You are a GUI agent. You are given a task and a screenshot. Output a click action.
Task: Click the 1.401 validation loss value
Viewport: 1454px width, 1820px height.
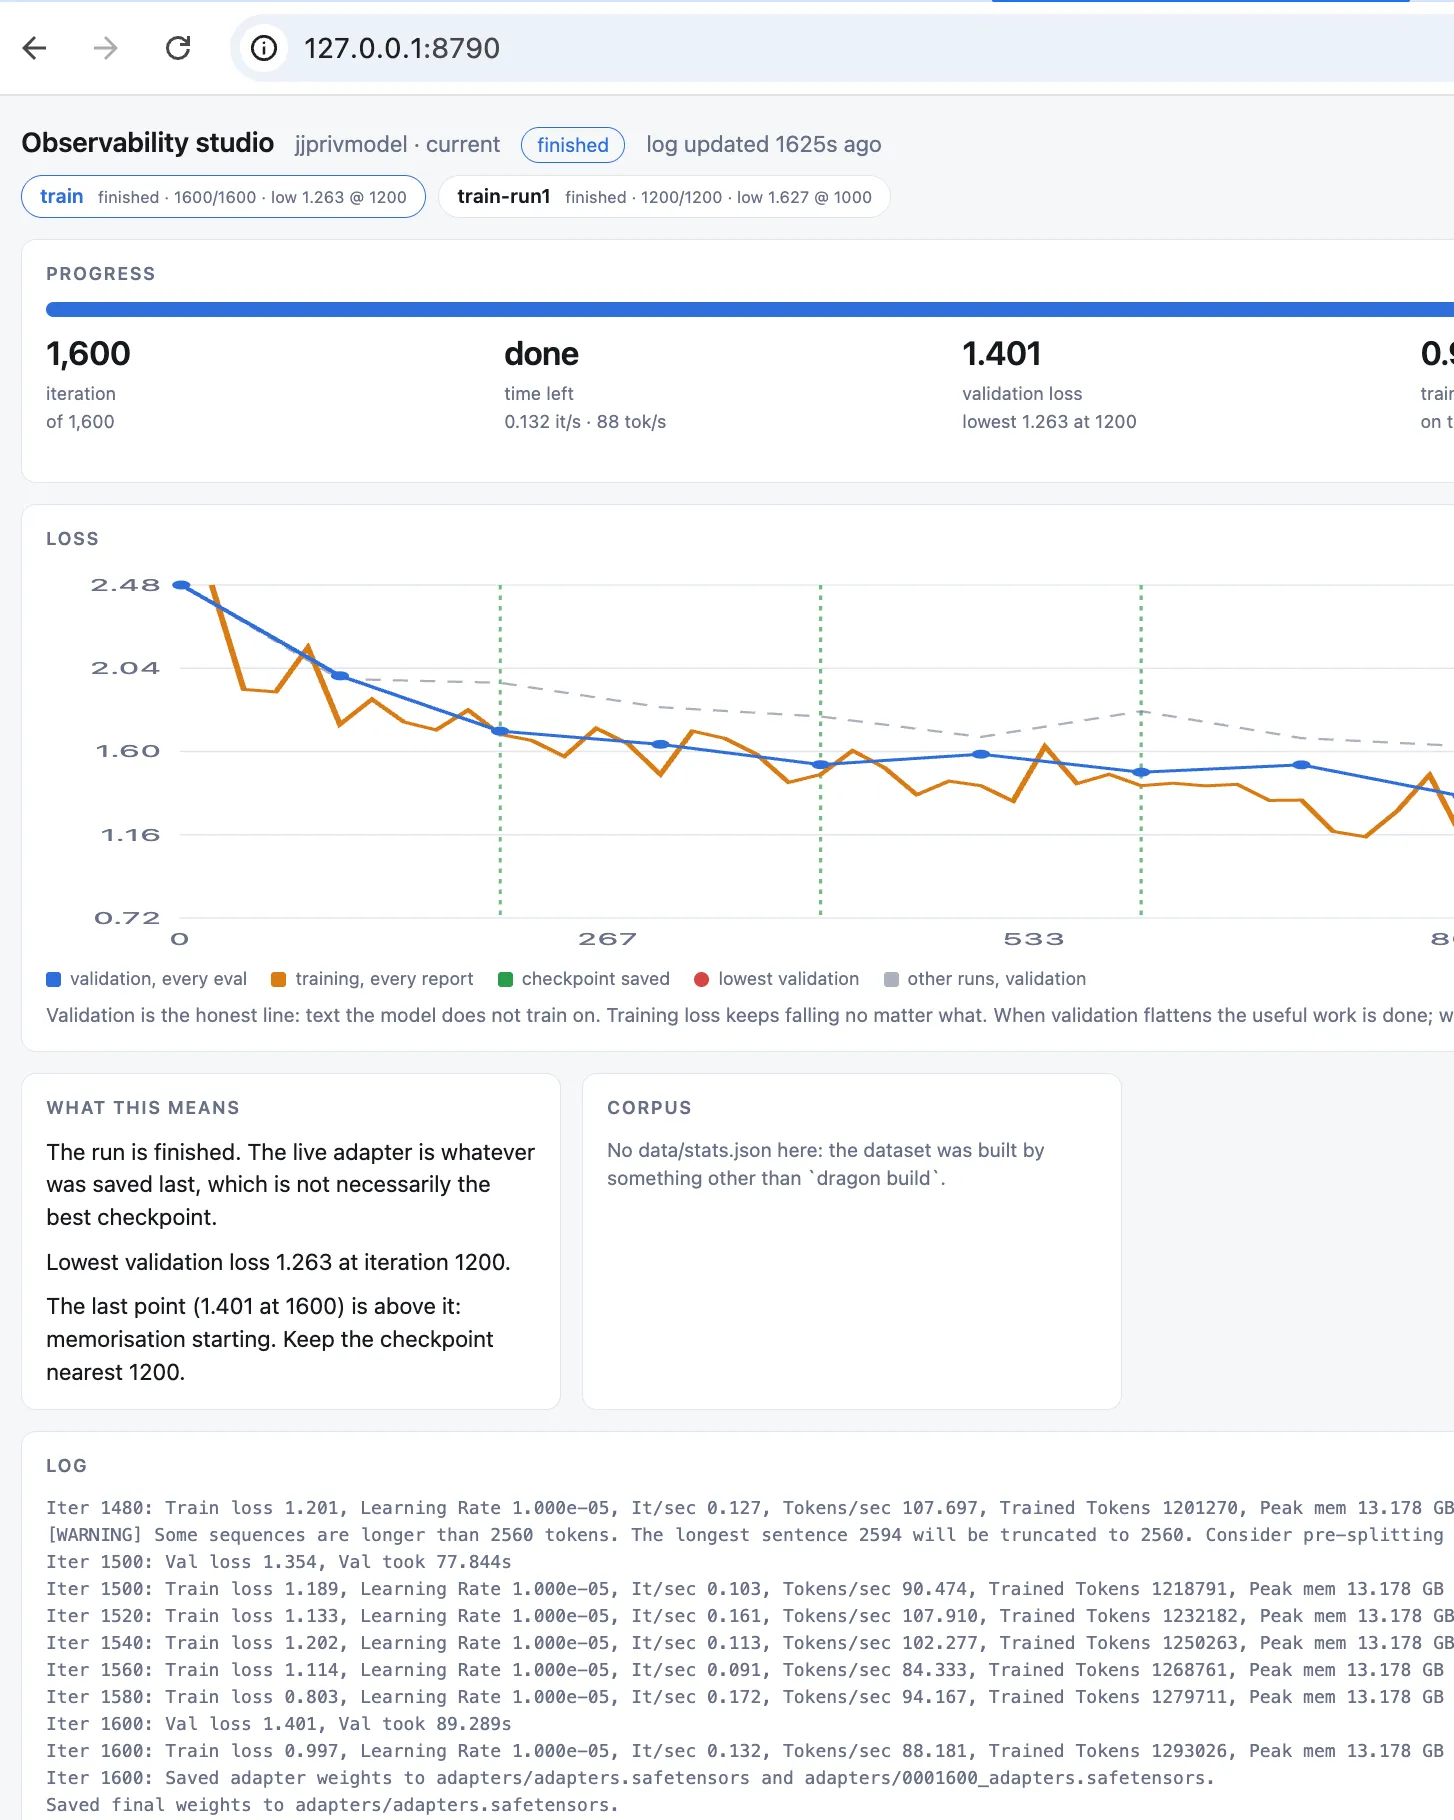coord(1002,354)
